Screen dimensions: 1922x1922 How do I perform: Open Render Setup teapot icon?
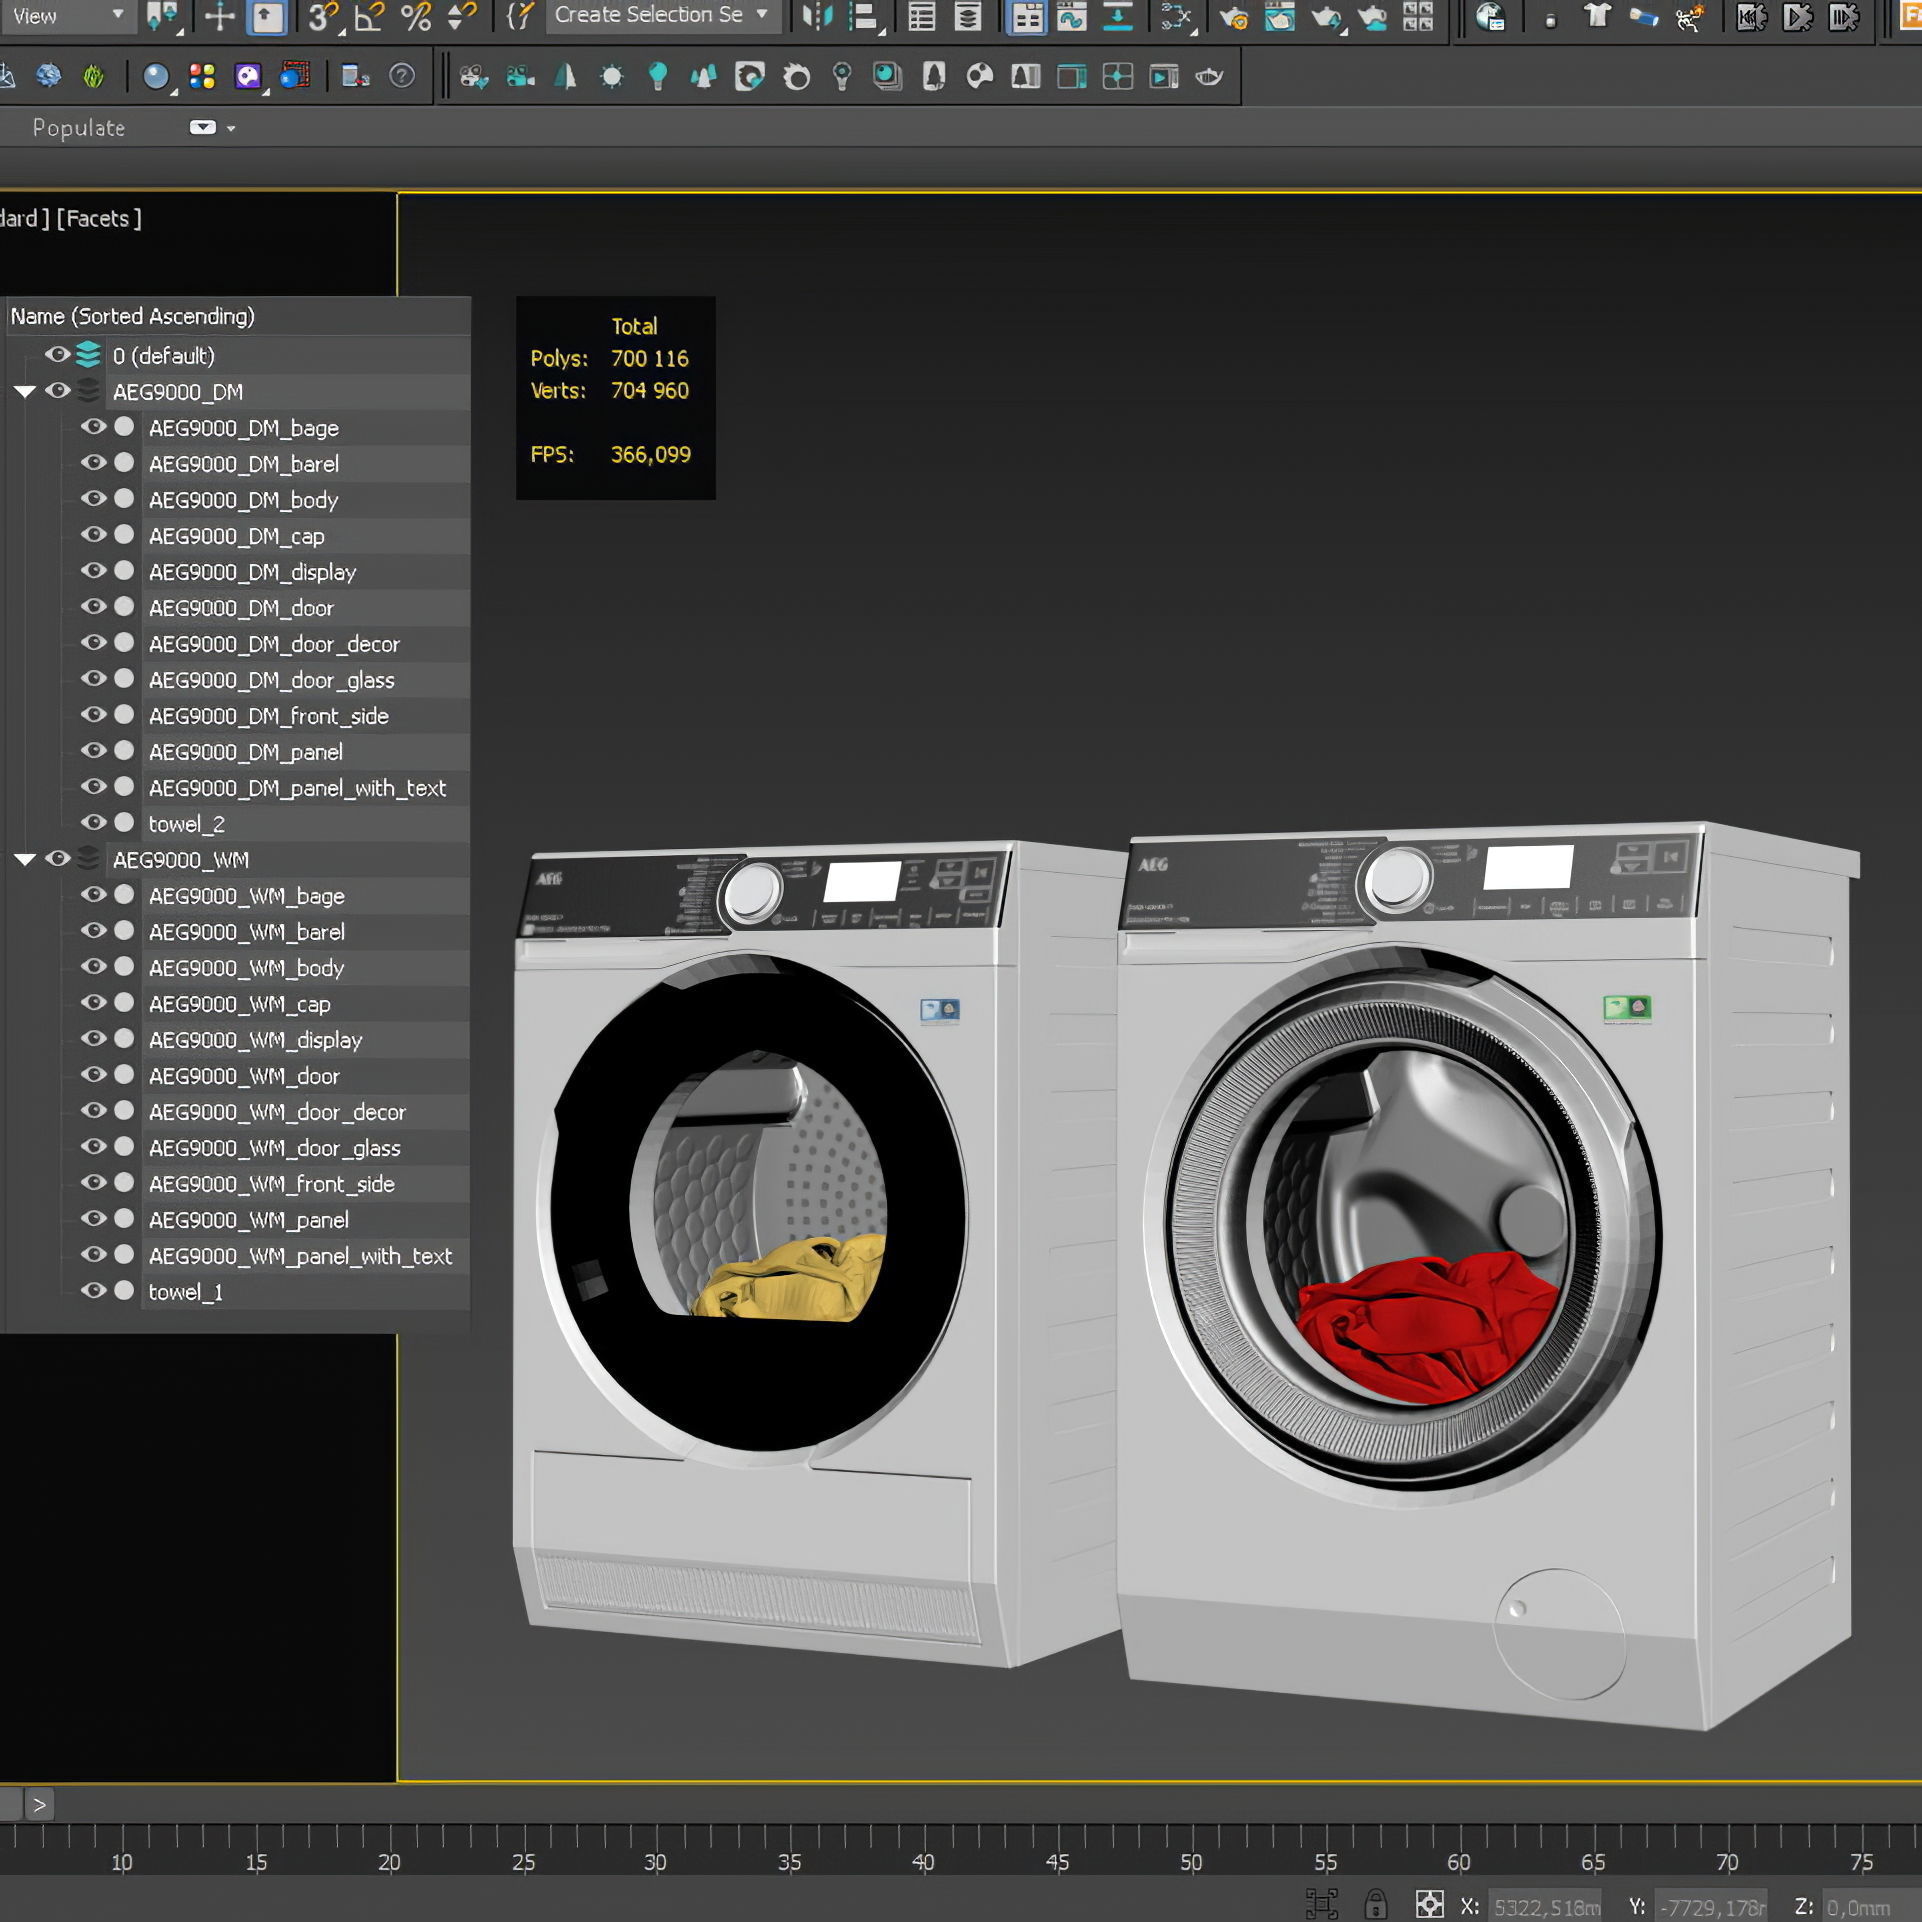(x=1233, y=16)
